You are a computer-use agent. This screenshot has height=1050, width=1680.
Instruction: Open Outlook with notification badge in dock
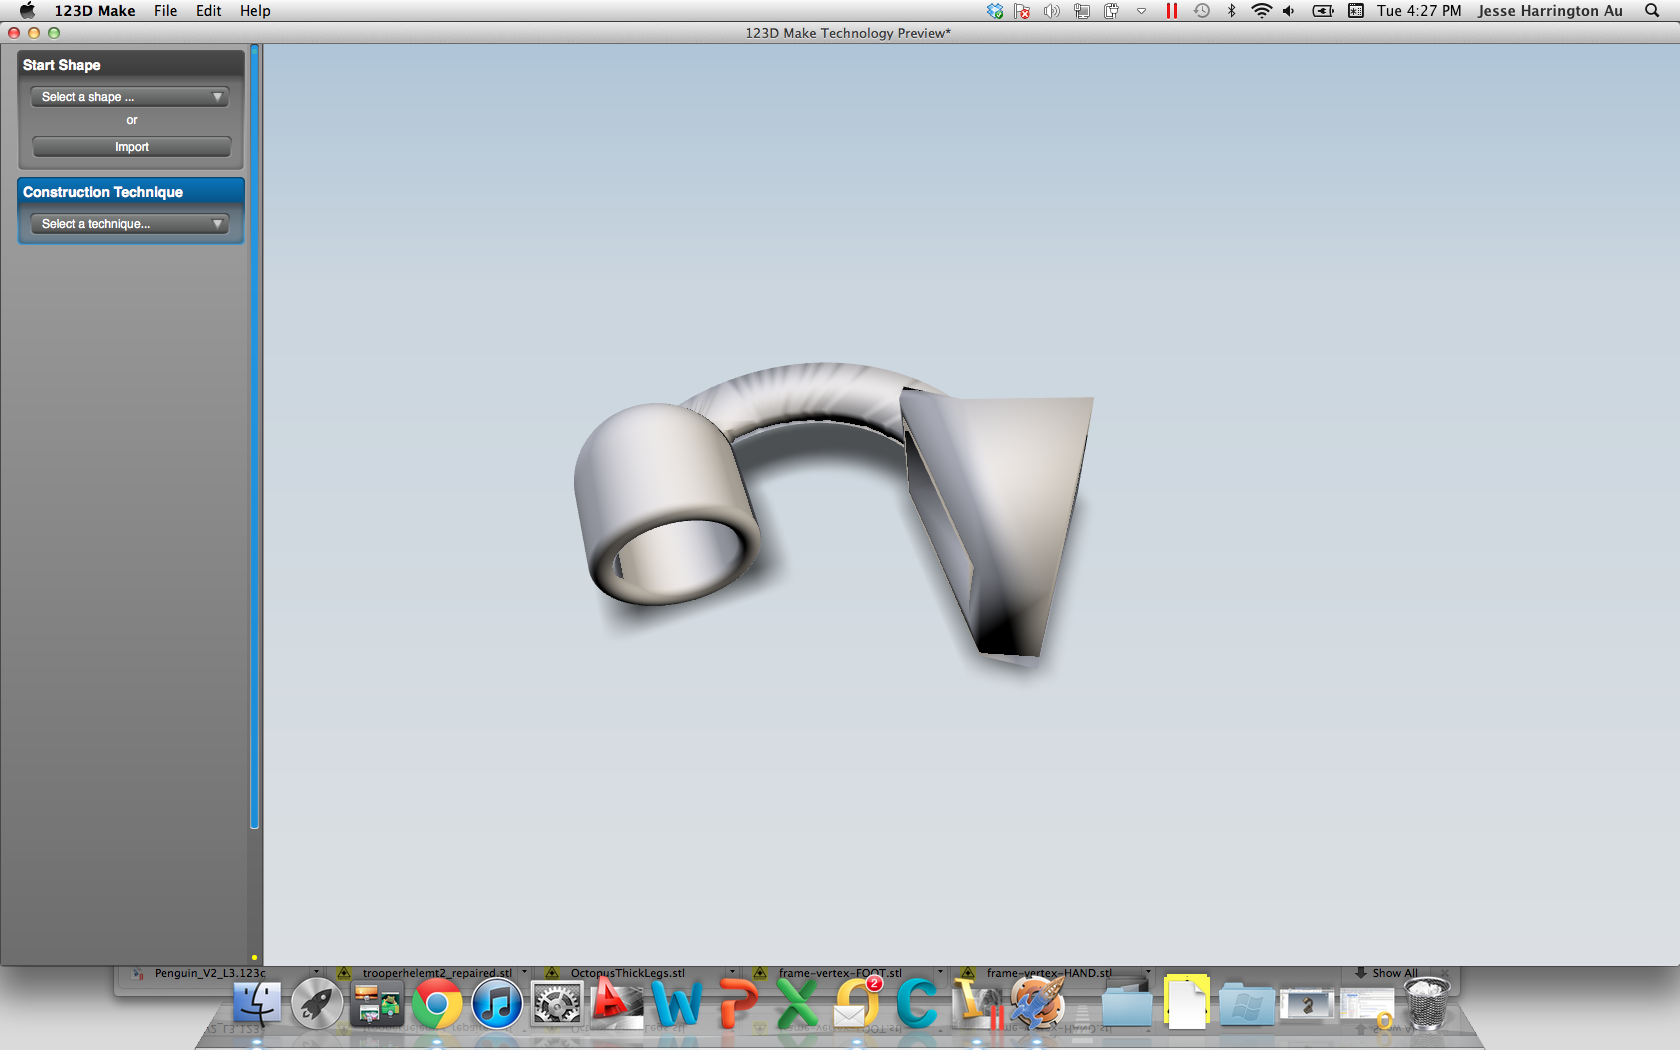pyautogui.click(x=857, y=1004)
